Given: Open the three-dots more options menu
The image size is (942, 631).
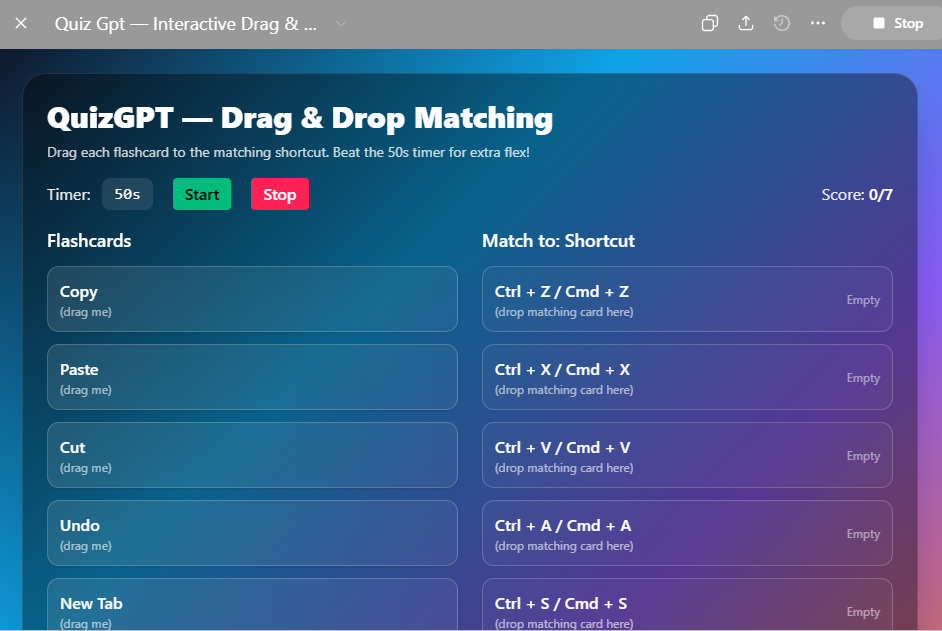Looking at the screenshot, I should (818, 23).
